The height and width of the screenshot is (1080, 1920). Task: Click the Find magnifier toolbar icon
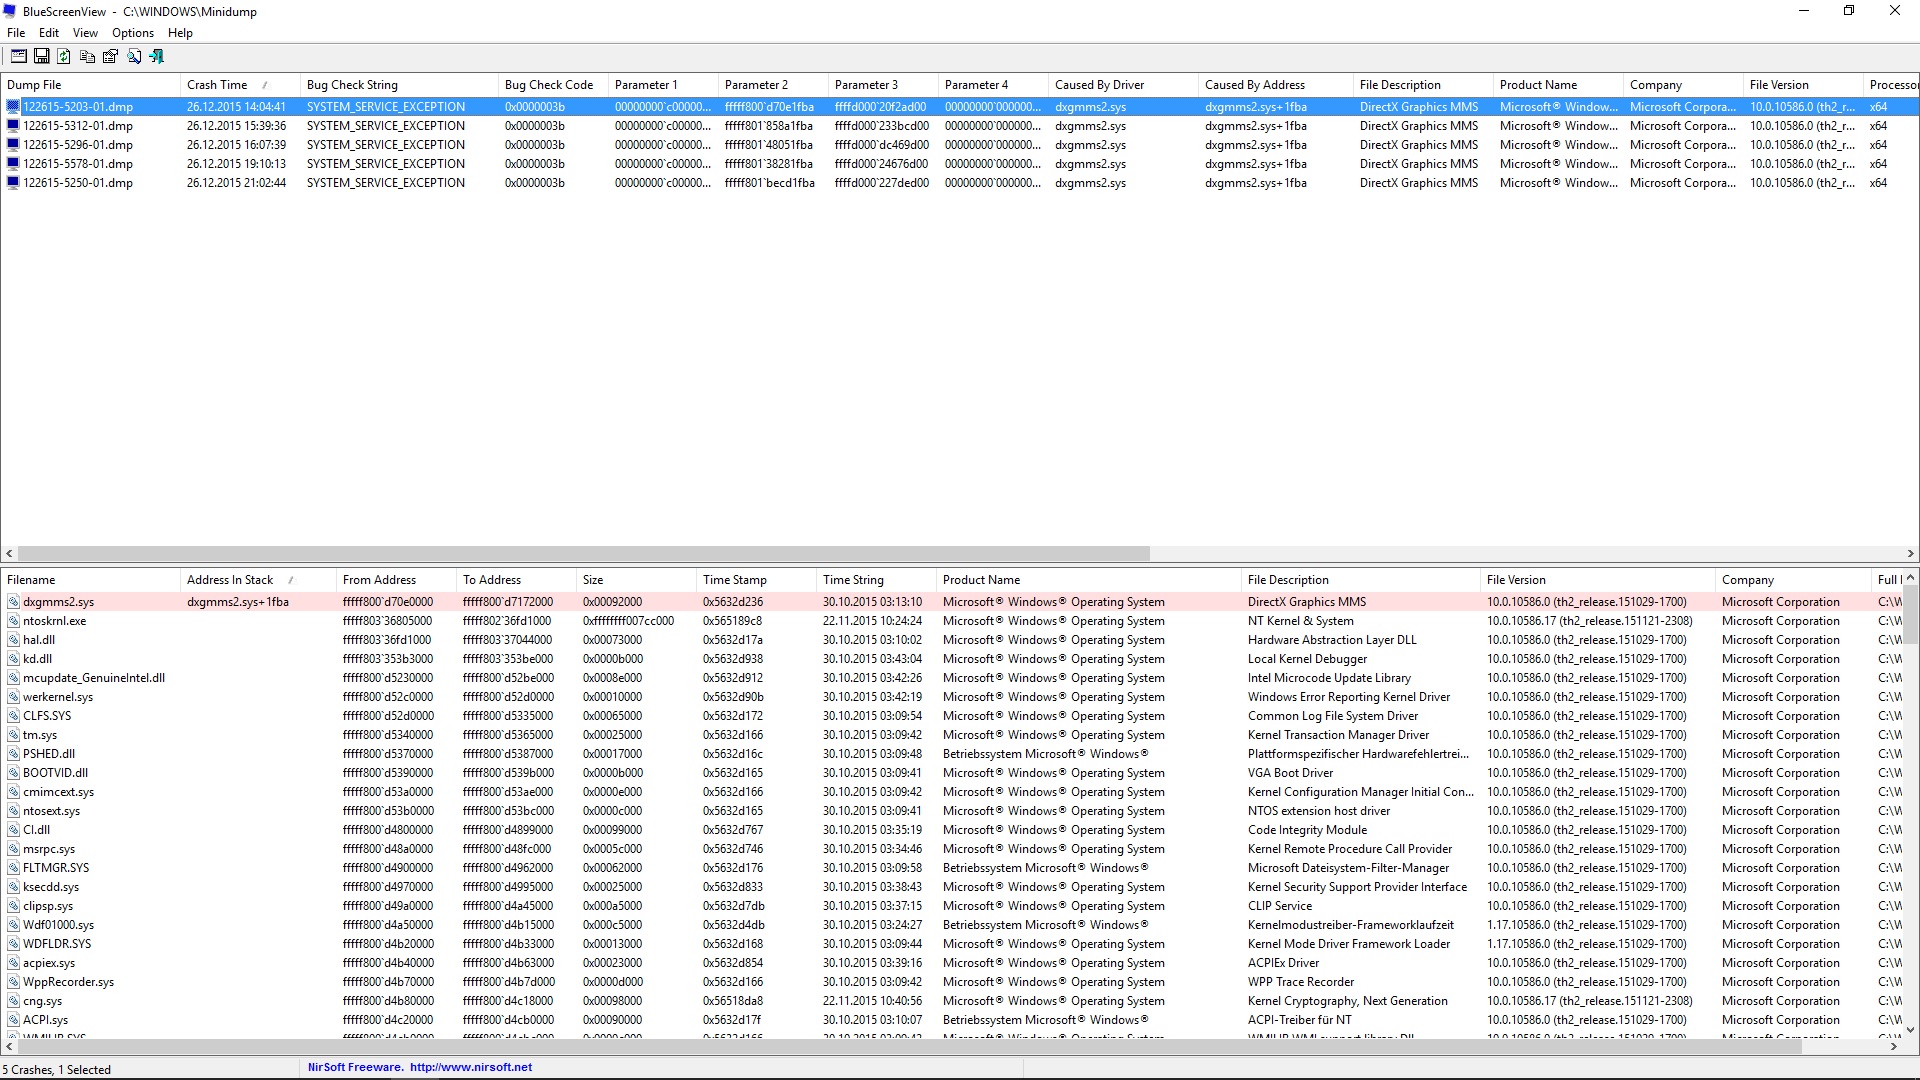tap(134, 57)
